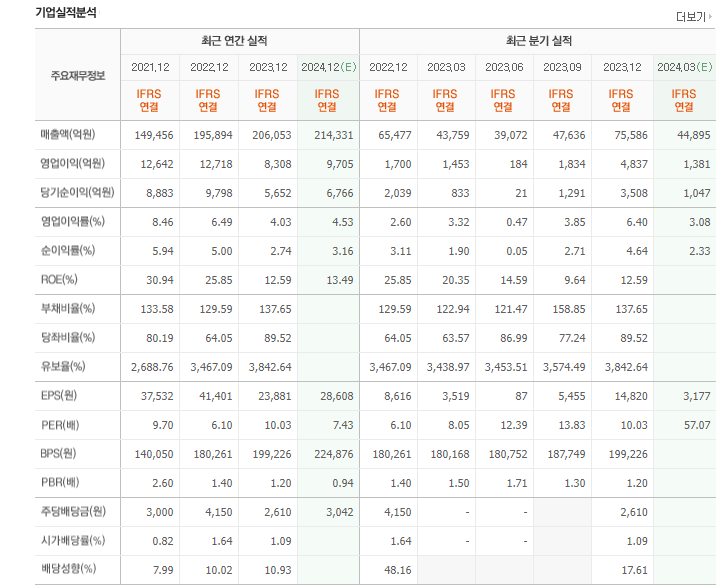Screen dimensions: 725x588
Task: Select the 영업이익(억원) row label
Action: [73, 164]
